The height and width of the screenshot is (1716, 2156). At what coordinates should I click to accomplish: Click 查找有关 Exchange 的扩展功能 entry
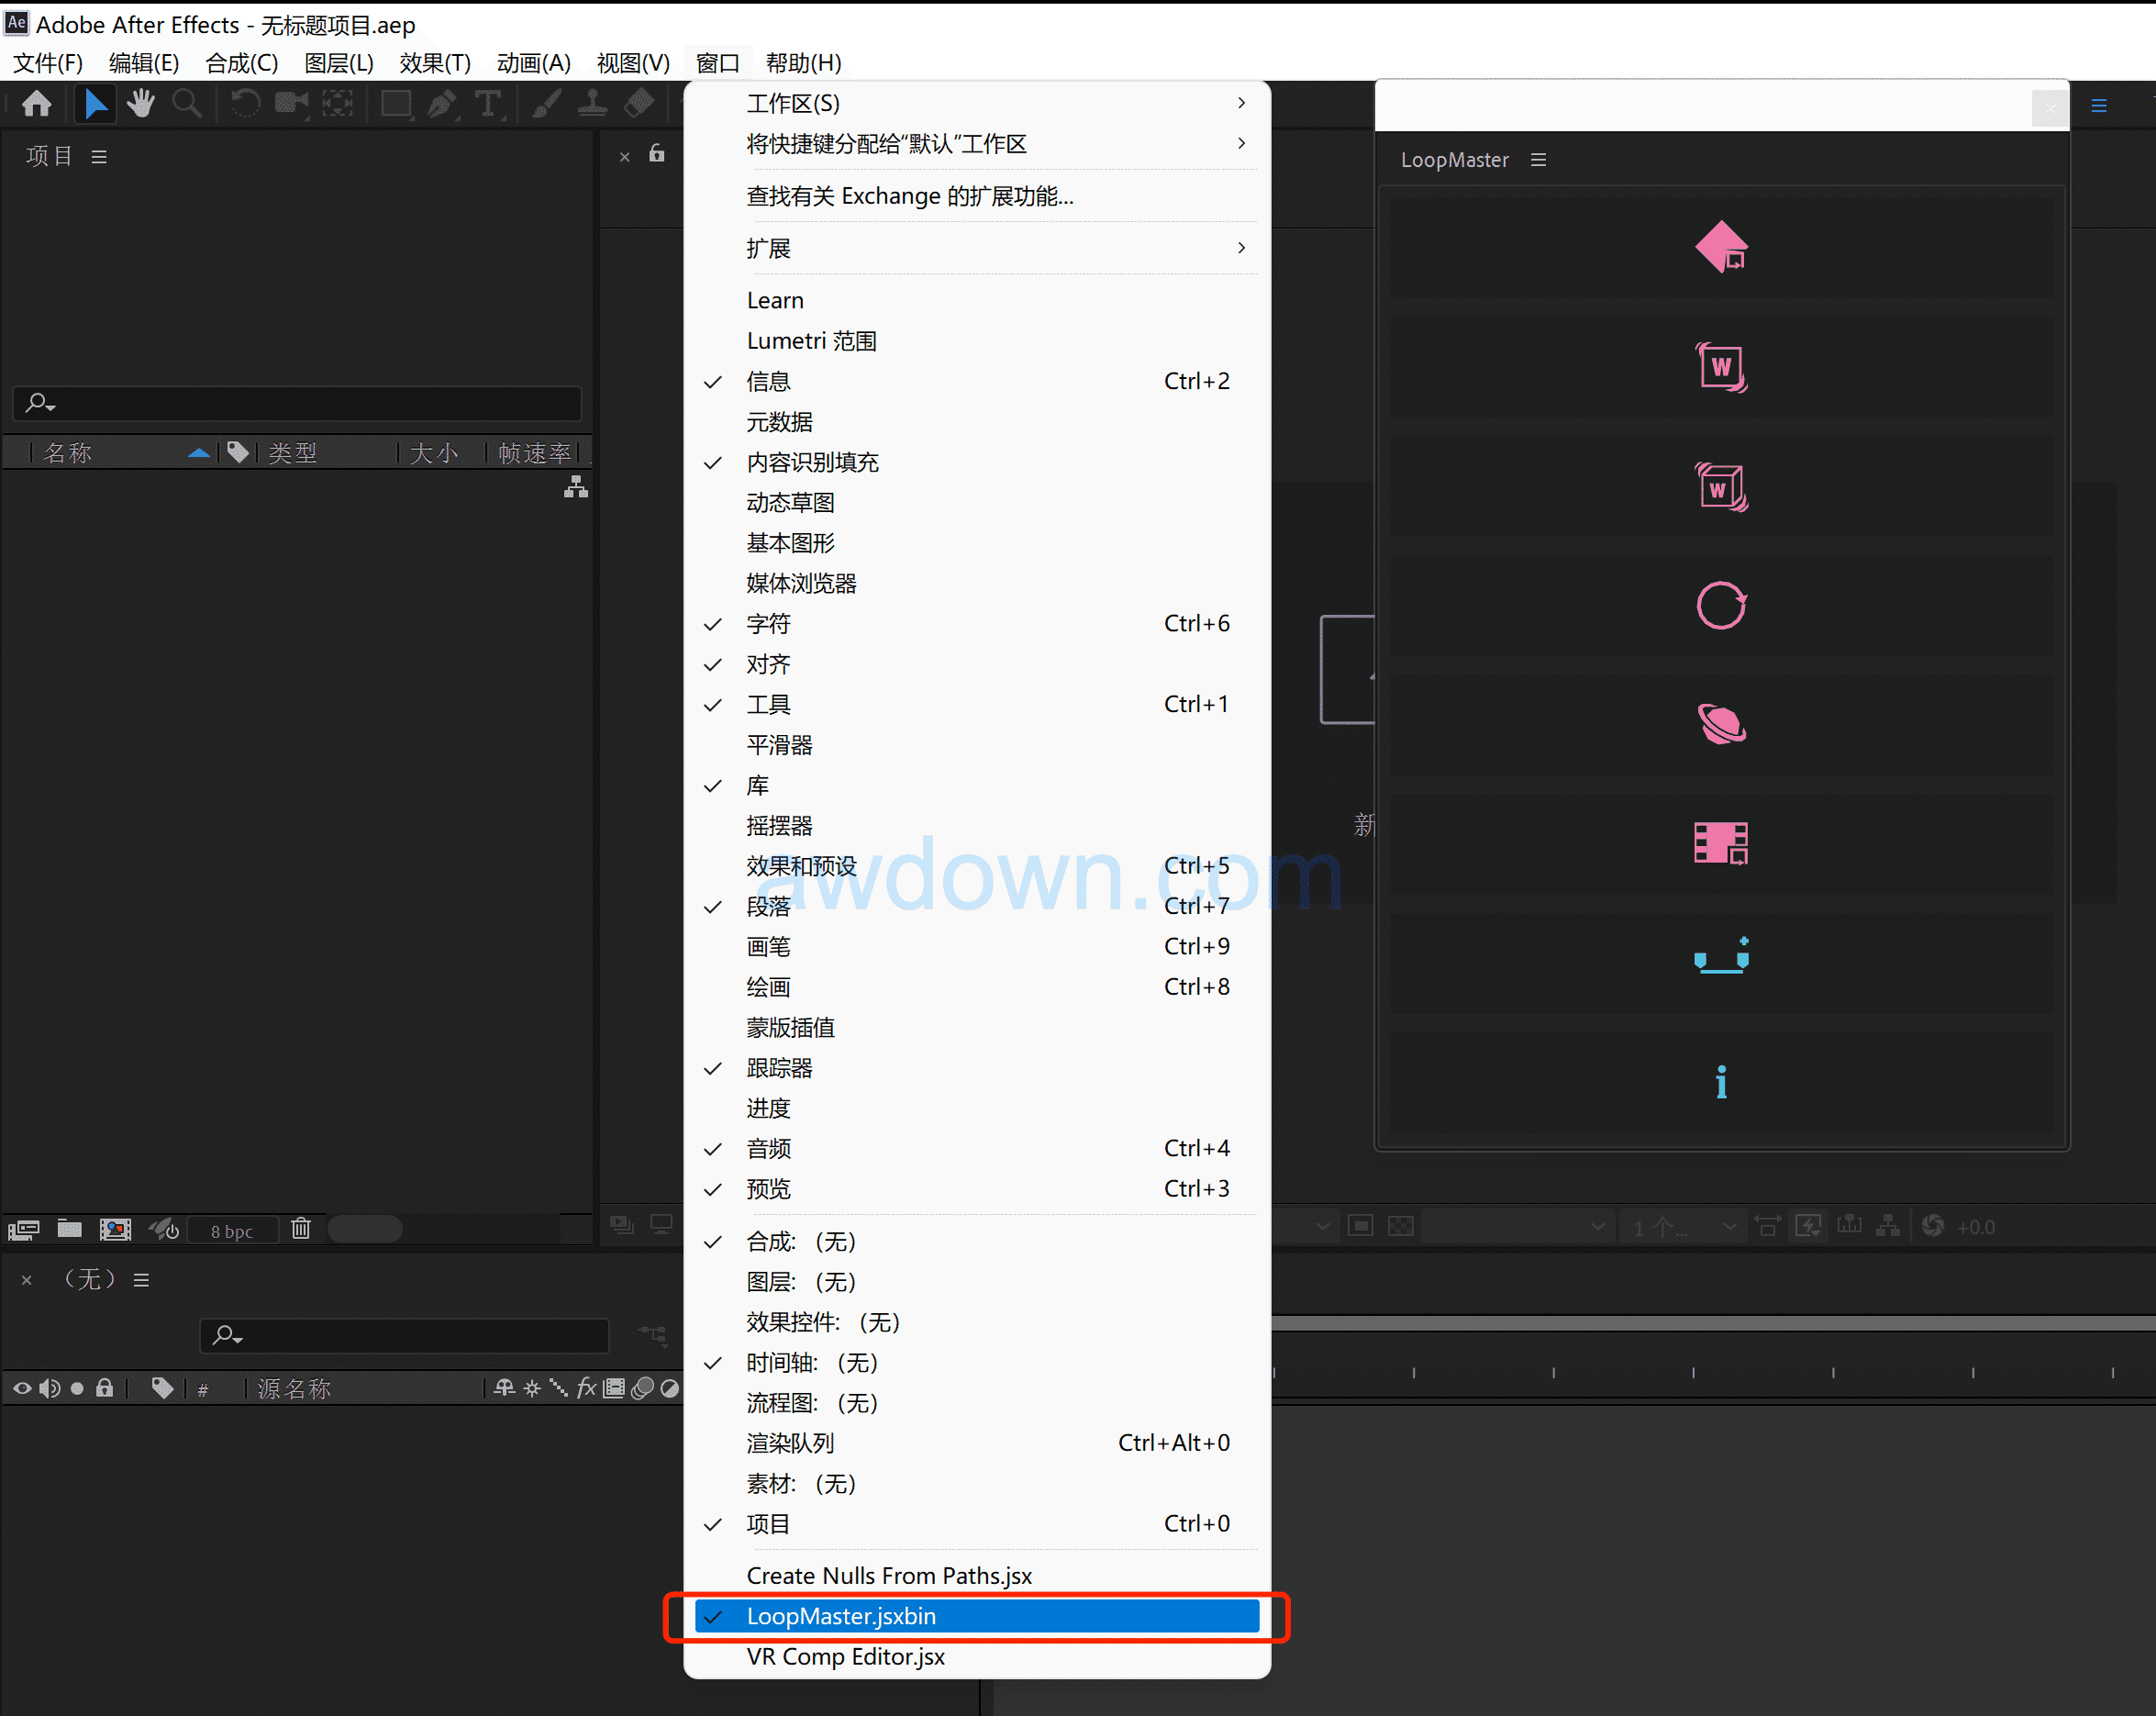point(909,196)
